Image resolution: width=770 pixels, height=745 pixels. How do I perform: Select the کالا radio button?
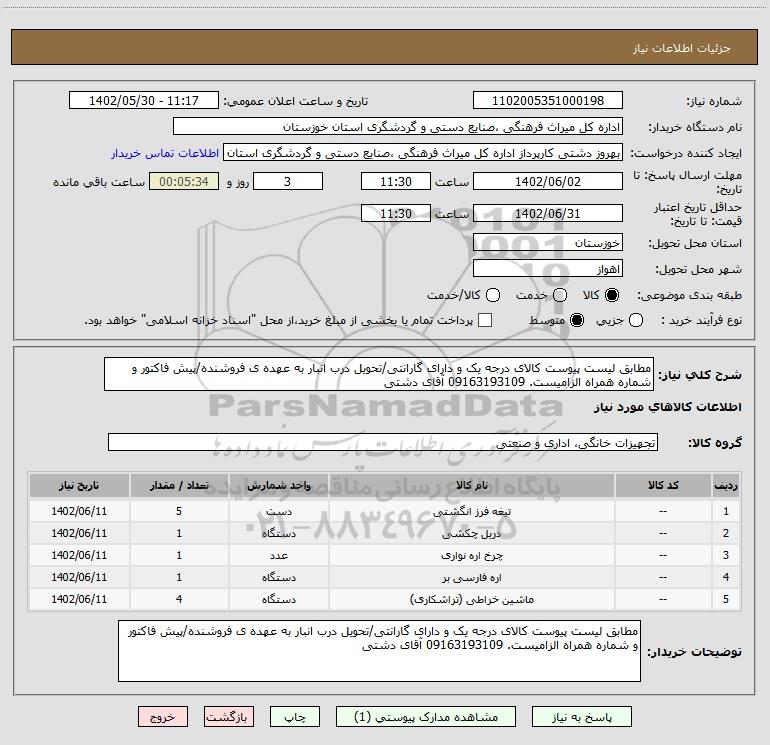(x=612, y=295)
